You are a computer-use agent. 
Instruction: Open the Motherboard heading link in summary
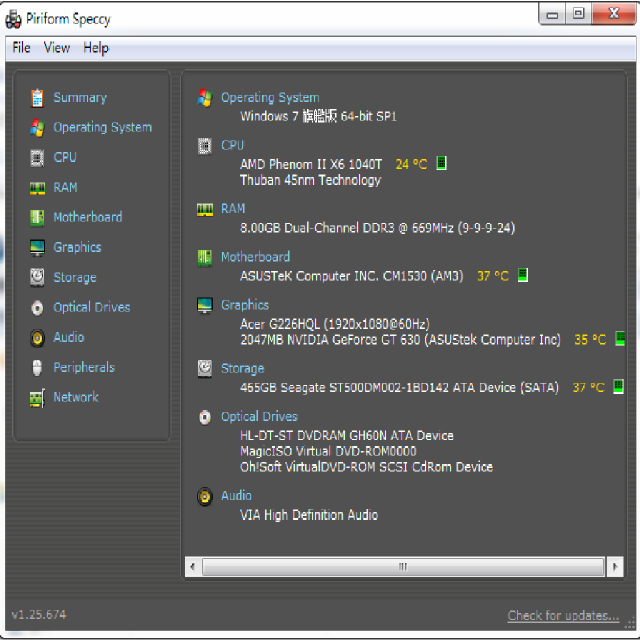(x=255, y=257)
